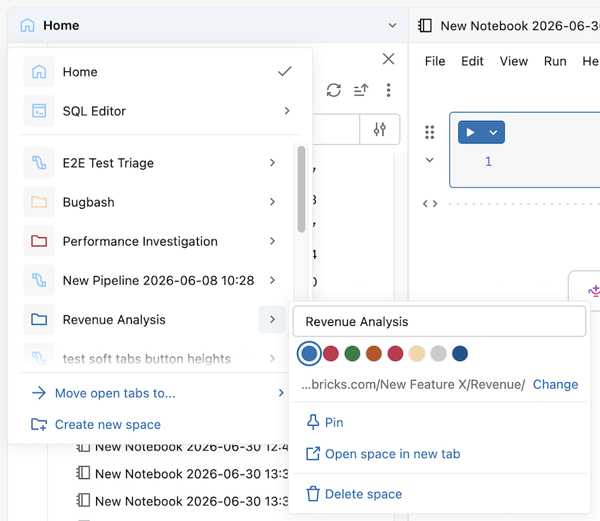Pick the light gray color swatch
Image resolution: width=600 pixels, height=521 pixels.
(x=439, y=353)
